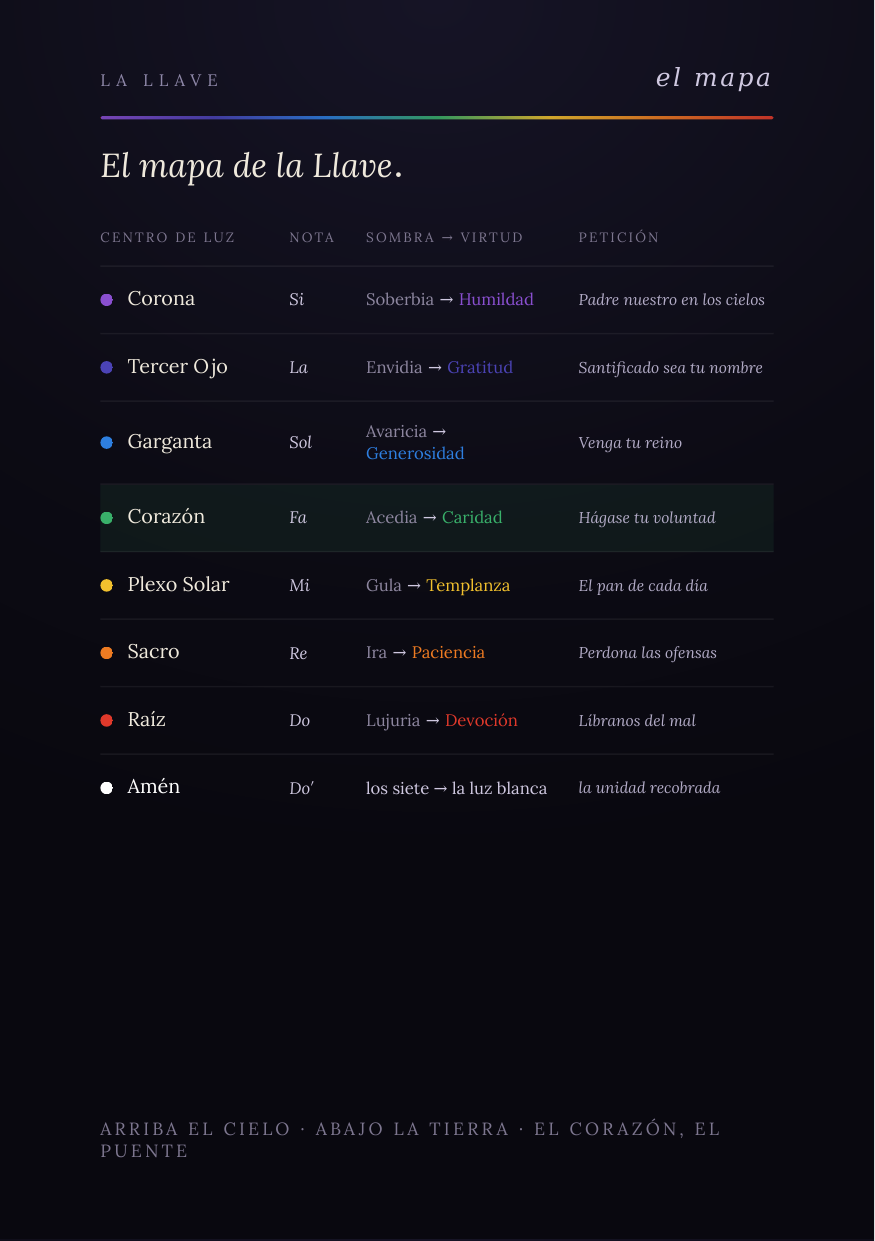Click the purple Corona dot

107,300
